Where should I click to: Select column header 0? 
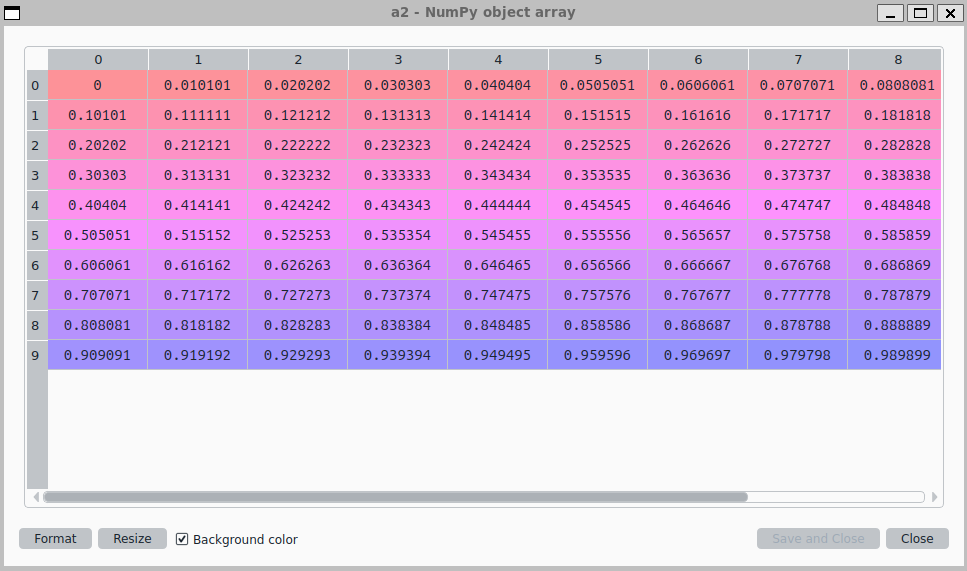98,59
